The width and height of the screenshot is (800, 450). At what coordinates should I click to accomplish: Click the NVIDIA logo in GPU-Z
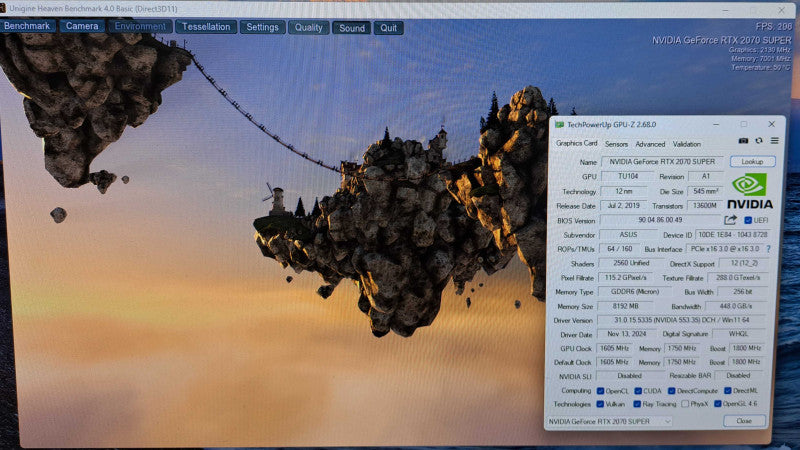point(749,191)
